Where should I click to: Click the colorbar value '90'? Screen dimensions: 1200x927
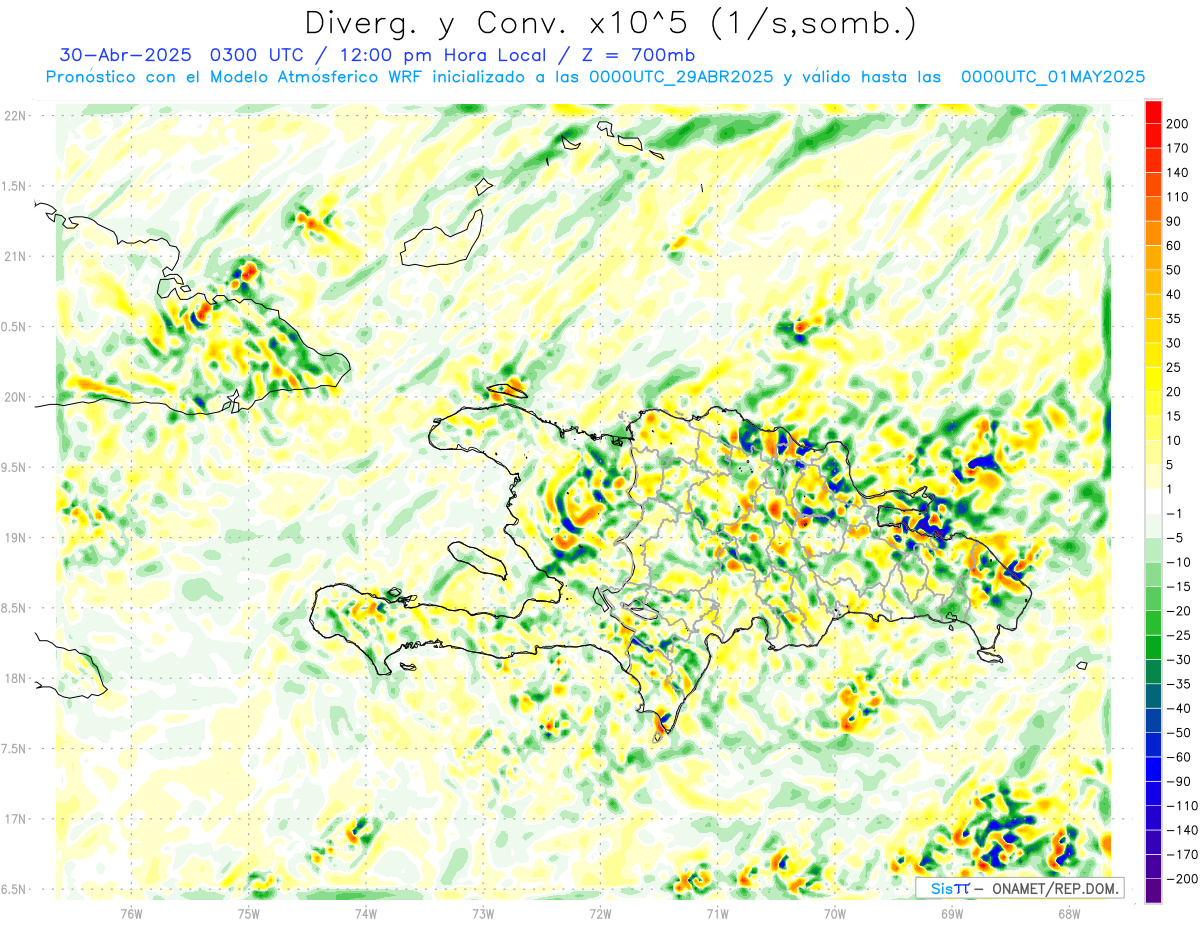[1173, 221]
